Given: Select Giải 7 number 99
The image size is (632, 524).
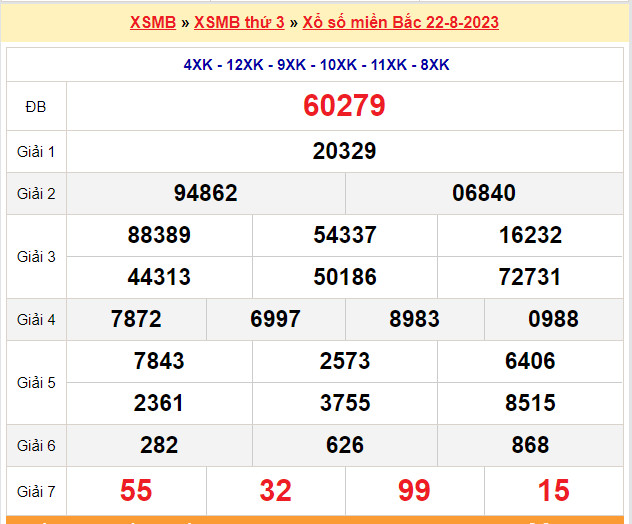Looking at the screenshot, I should pyautogui.click(x=414, y=491).
